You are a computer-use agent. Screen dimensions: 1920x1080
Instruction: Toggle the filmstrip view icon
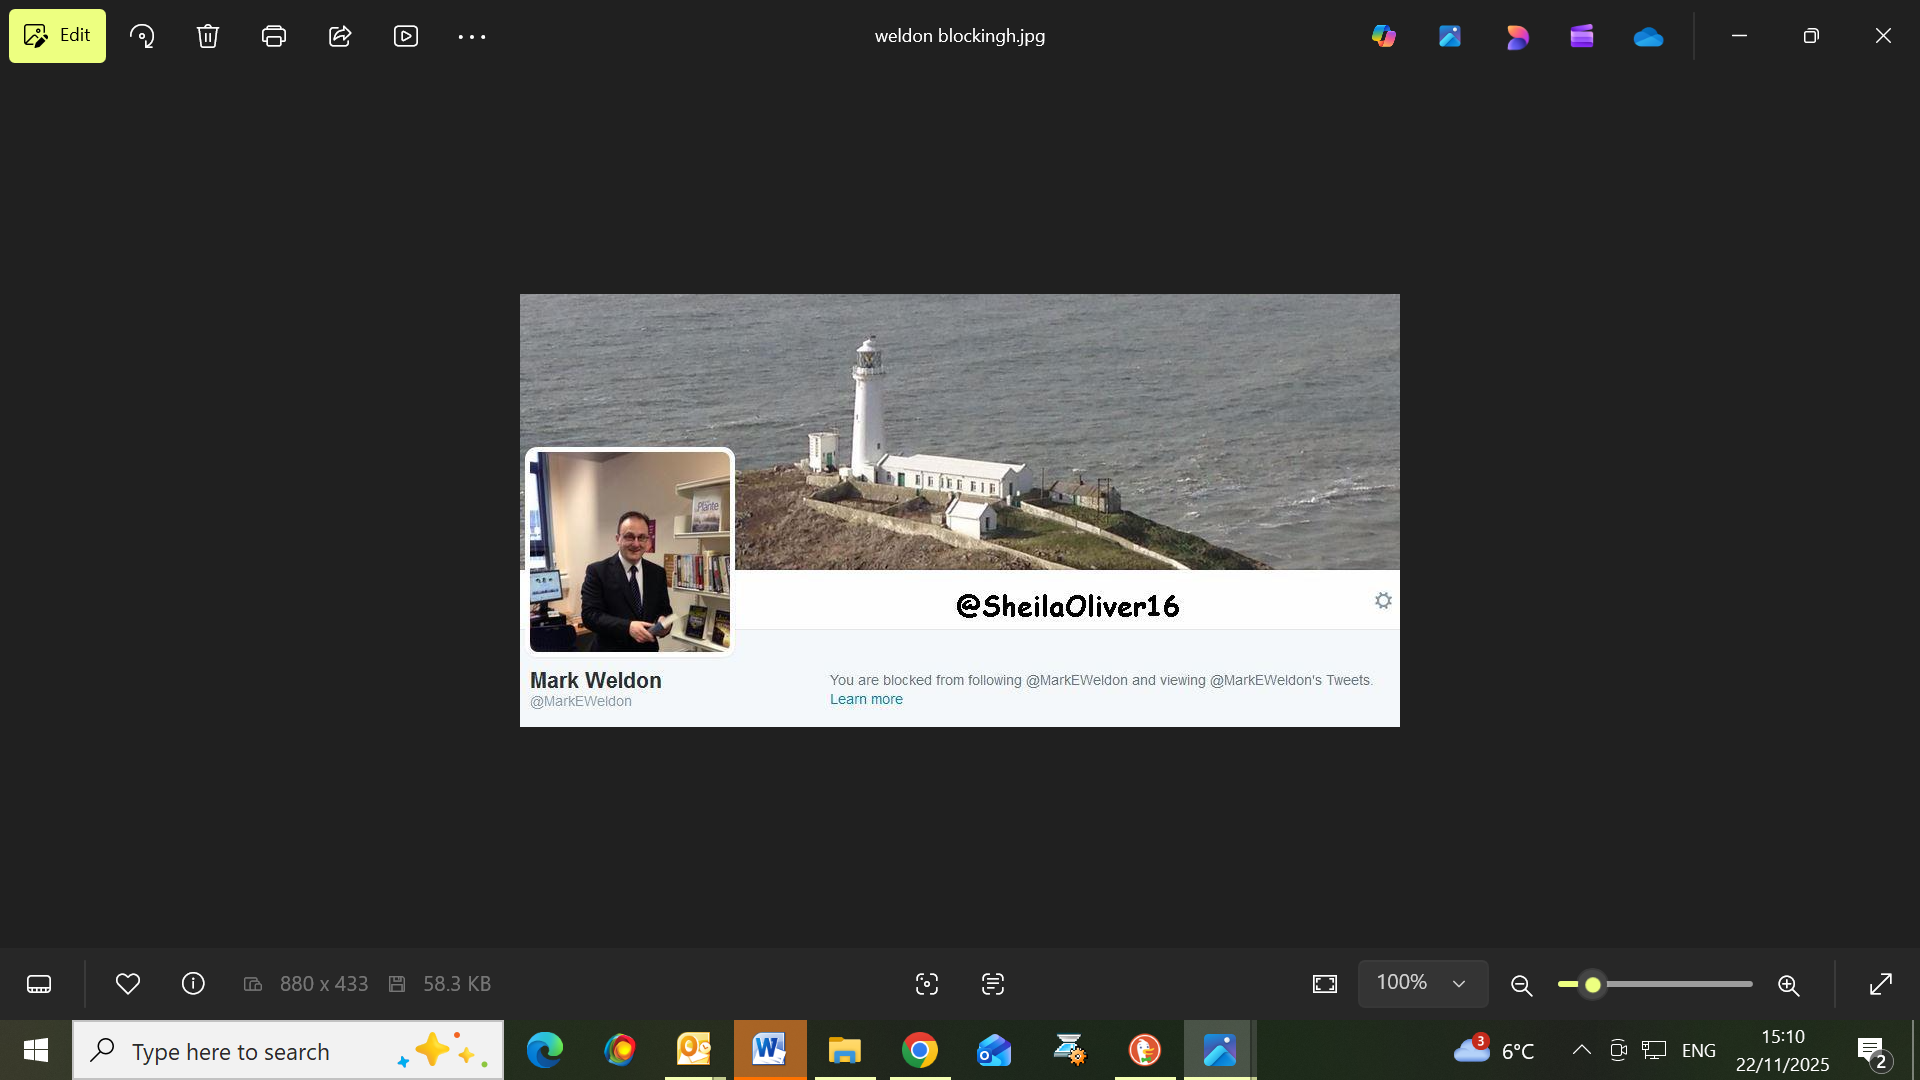[x=39, y=984]
